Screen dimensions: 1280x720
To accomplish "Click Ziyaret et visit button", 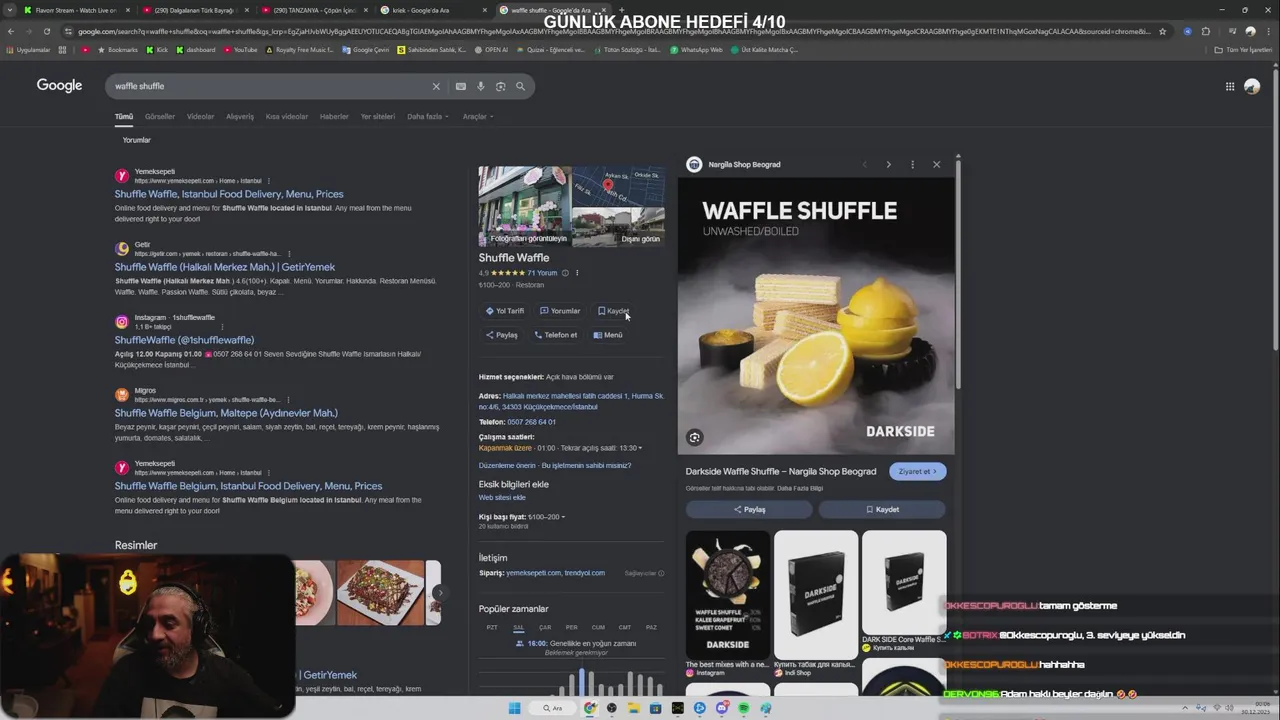I will (917, 471).
